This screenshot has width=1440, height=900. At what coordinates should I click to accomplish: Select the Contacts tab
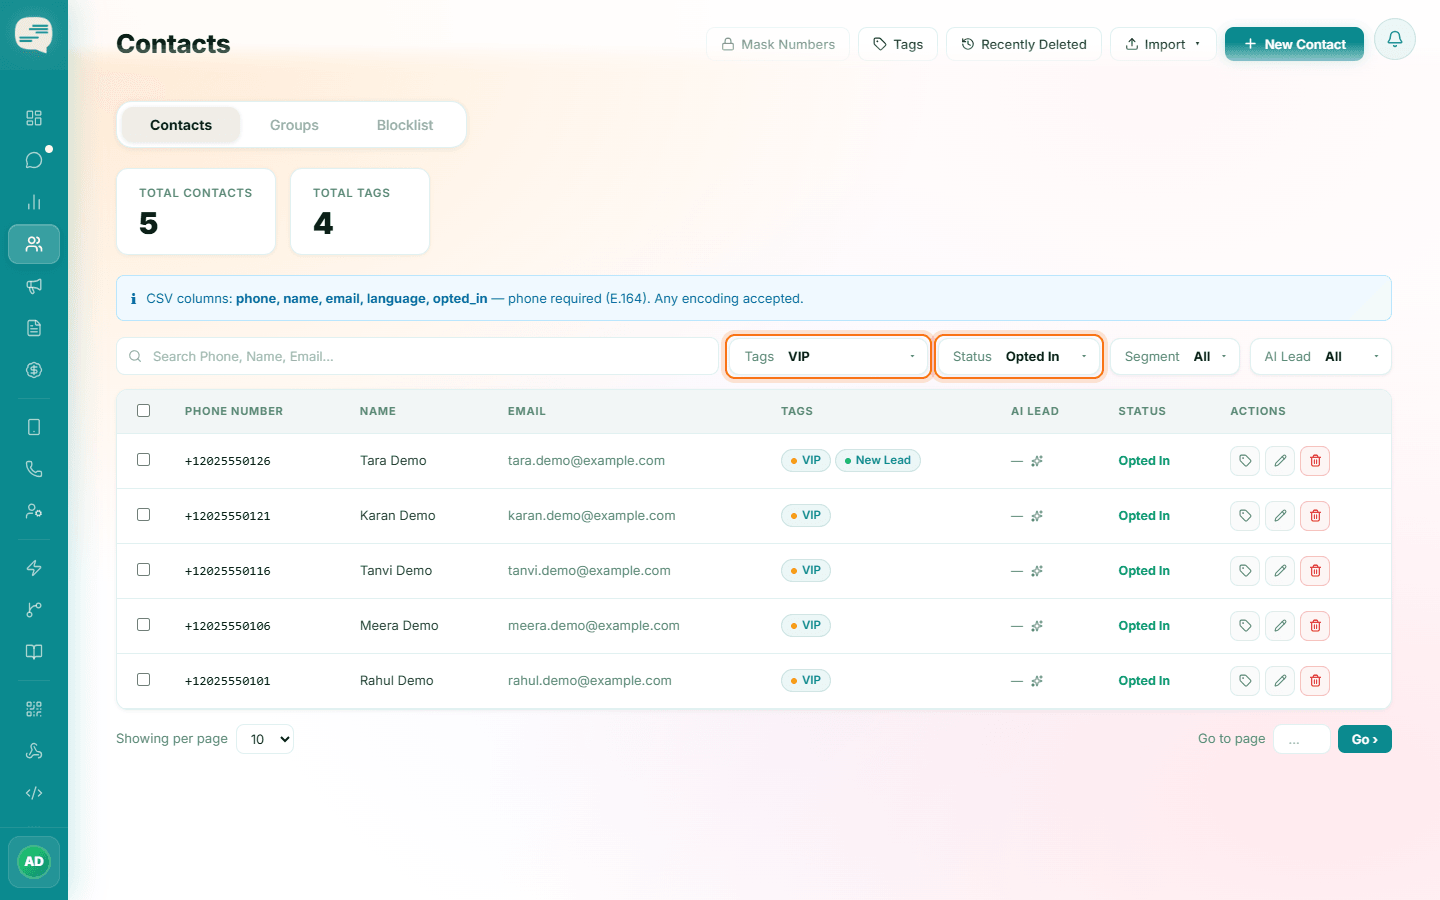click(181, 125)
